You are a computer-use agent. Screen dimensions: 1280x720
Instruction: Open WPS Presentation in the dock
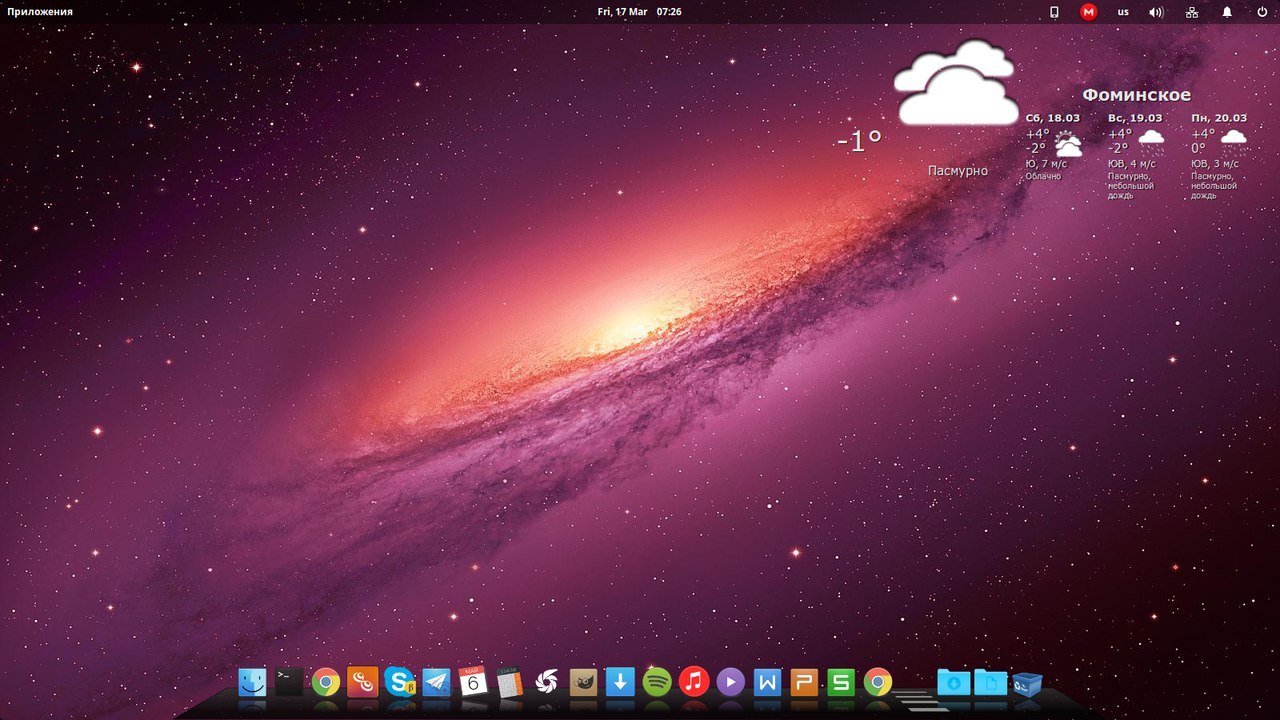tap(804, 682)
